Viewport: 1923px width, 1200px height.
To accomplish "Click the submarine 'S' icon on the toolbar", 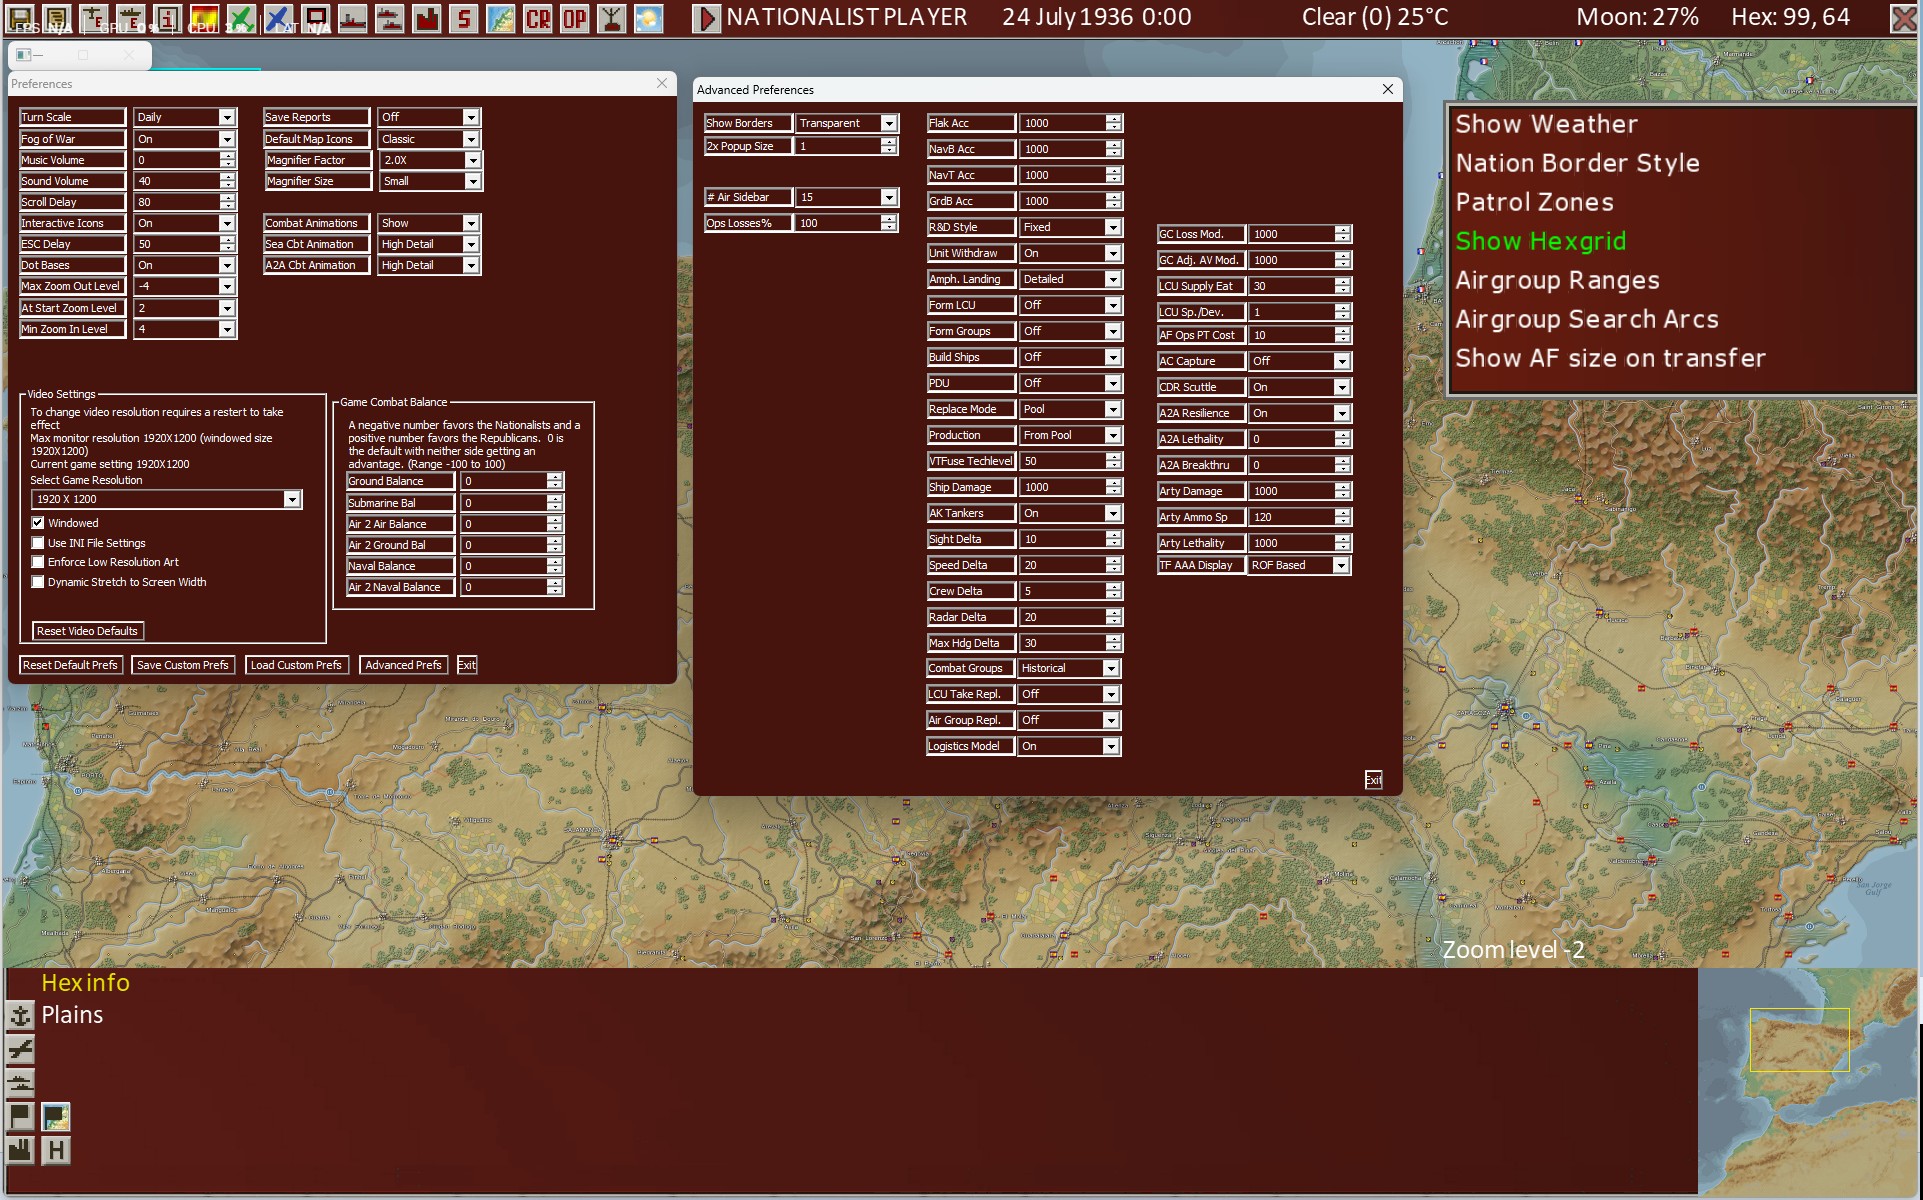I will [x=465, y=17].
